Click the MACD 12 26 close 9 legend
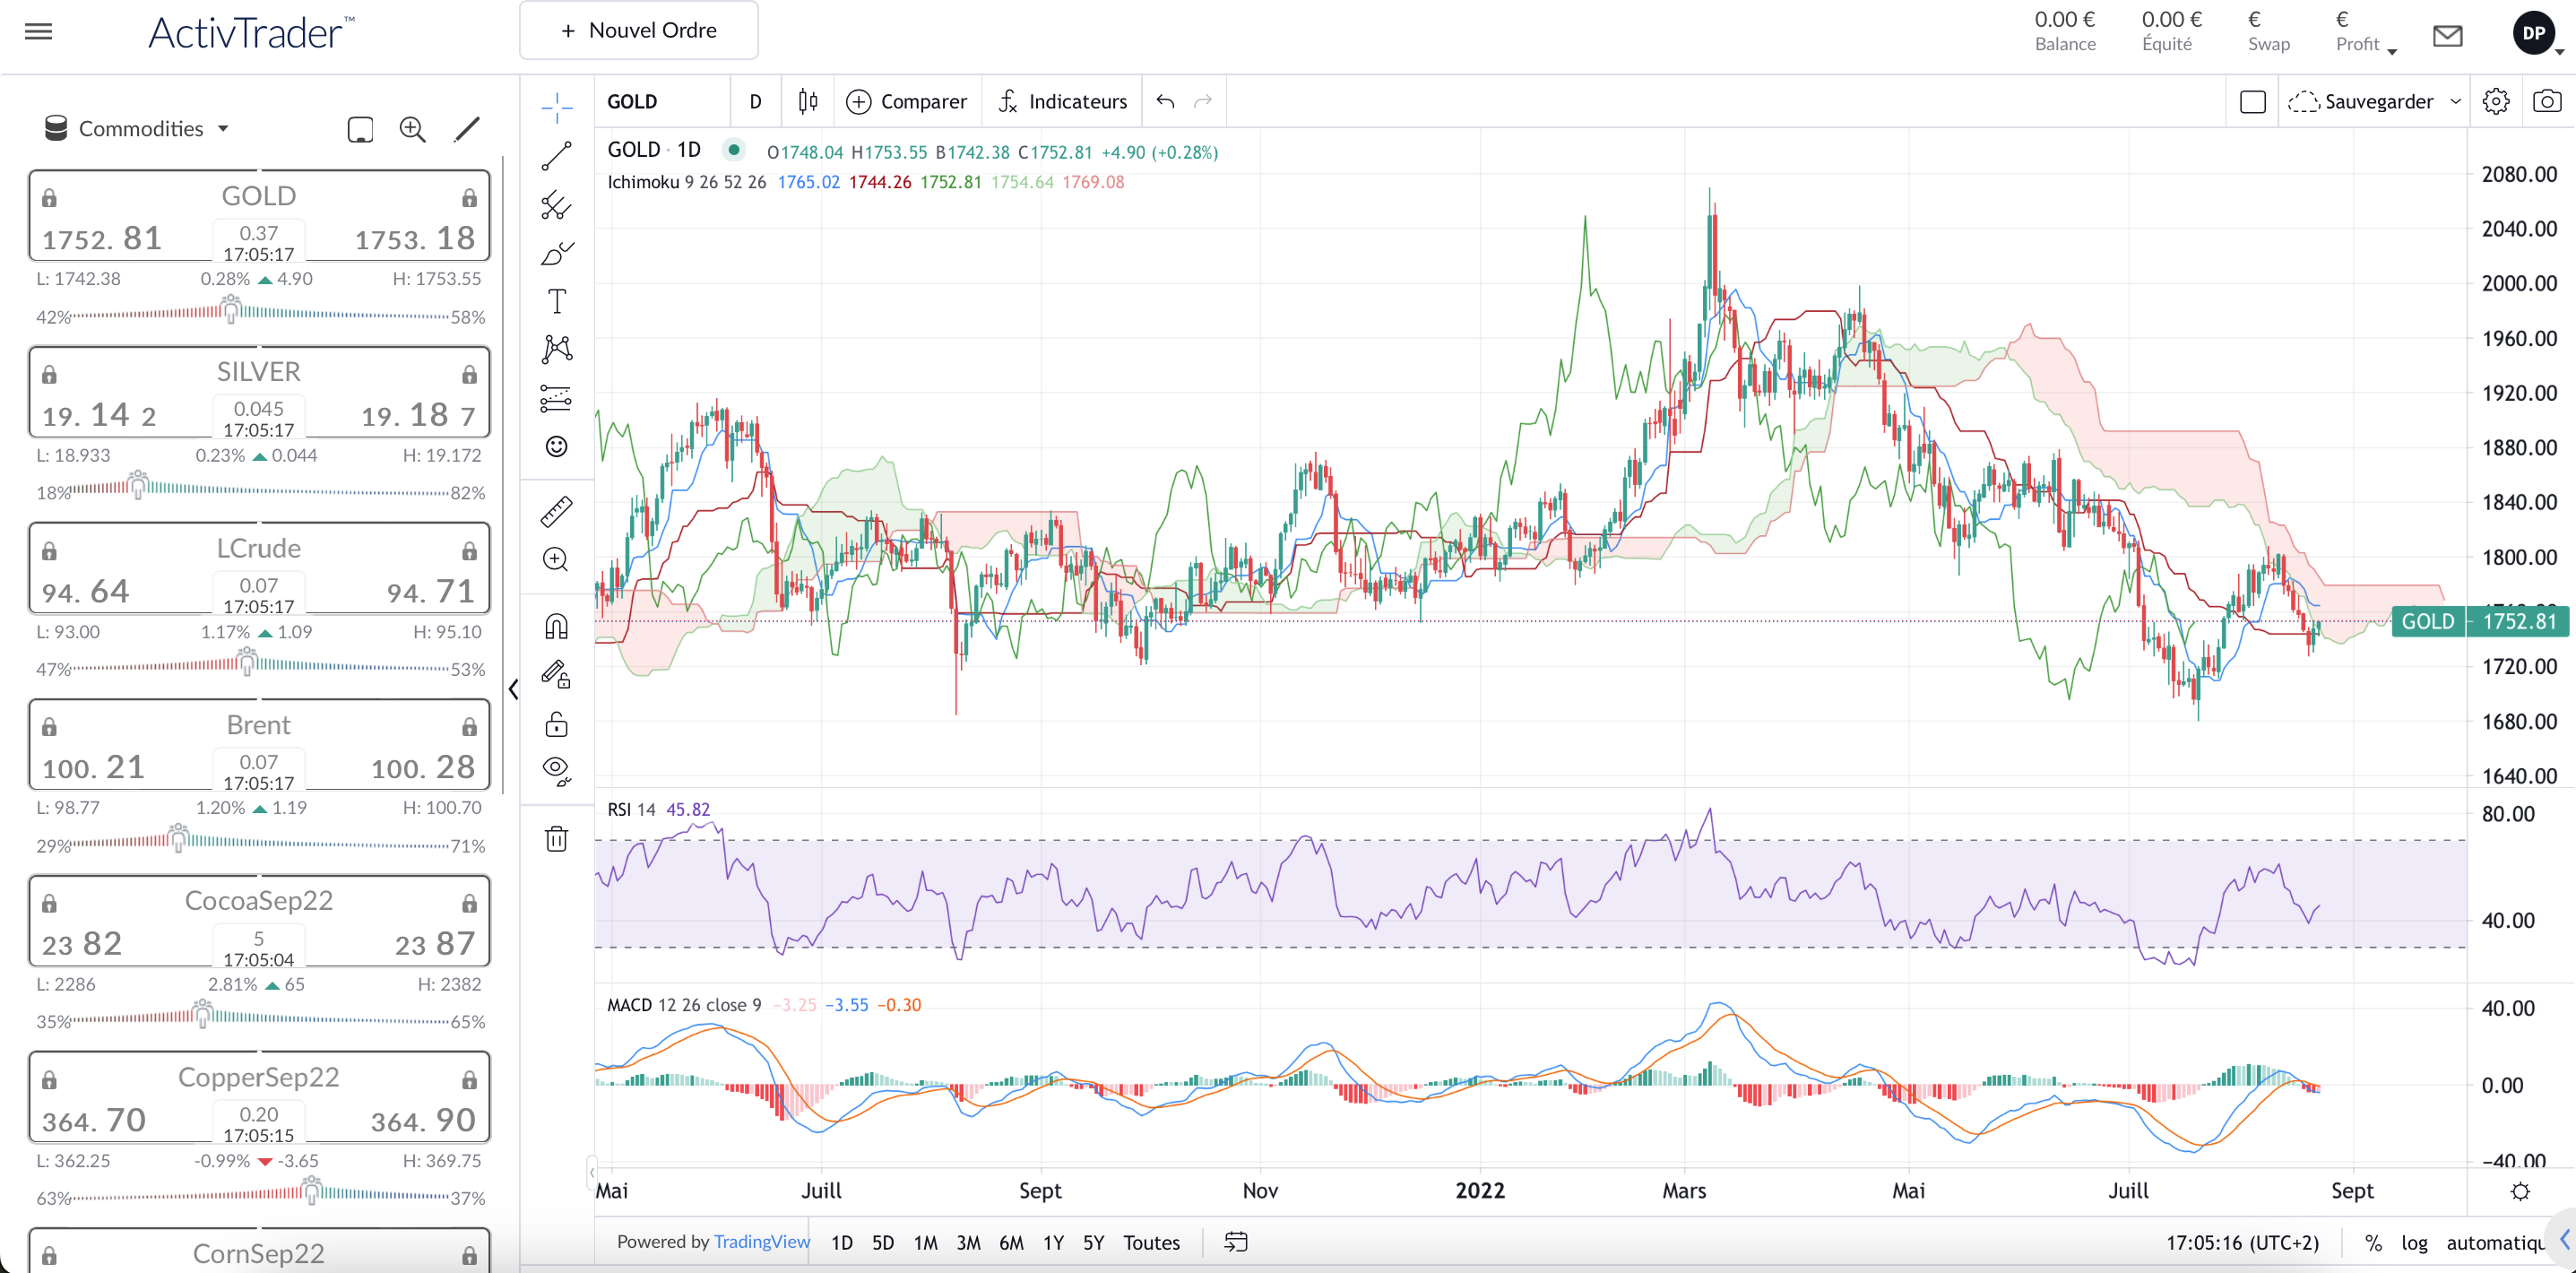 (x=684, y=1005)
